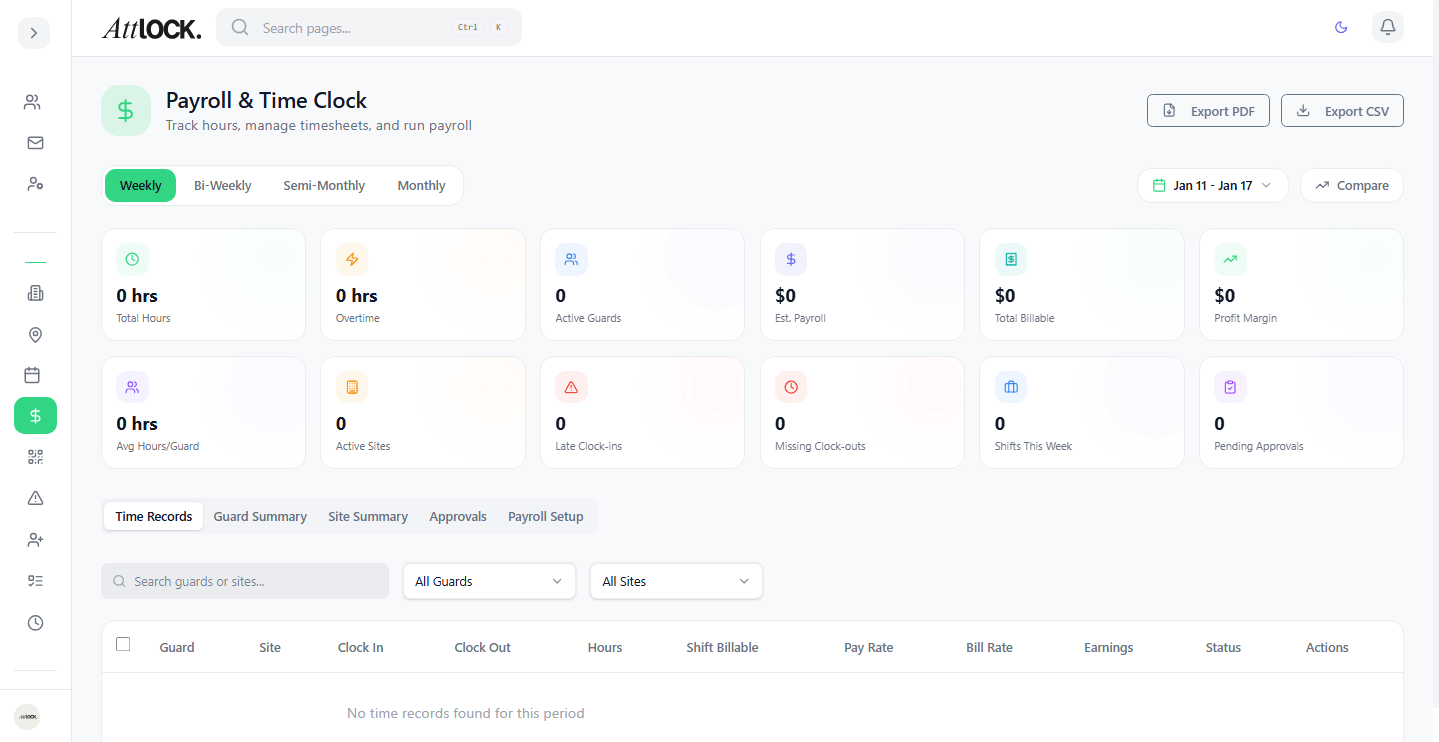Toggle dark mode with the moon icon
Screen dimensions: 1439x742
tap(1341, 27)
